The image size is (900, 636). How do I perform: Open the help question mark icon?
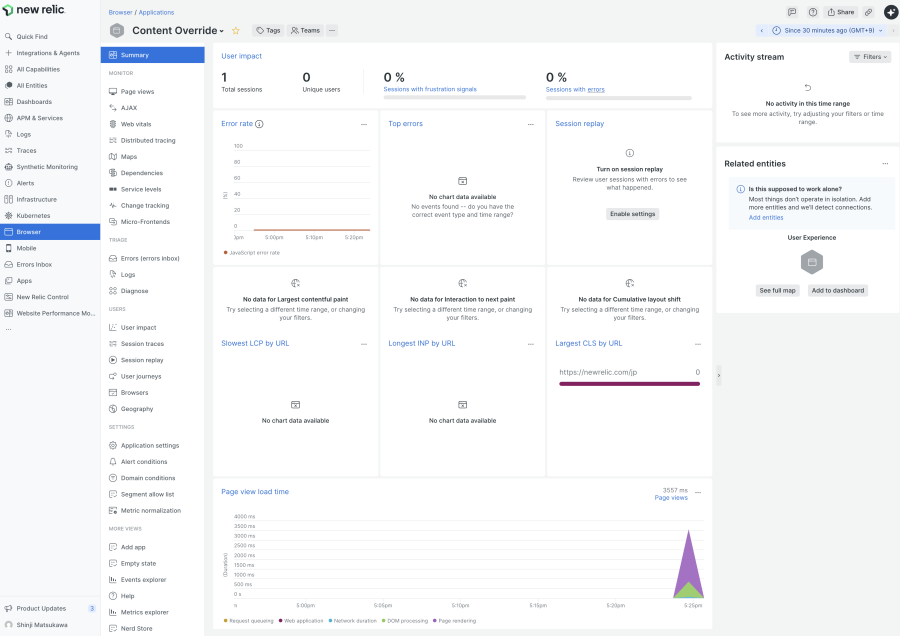[x=813, y=12]
